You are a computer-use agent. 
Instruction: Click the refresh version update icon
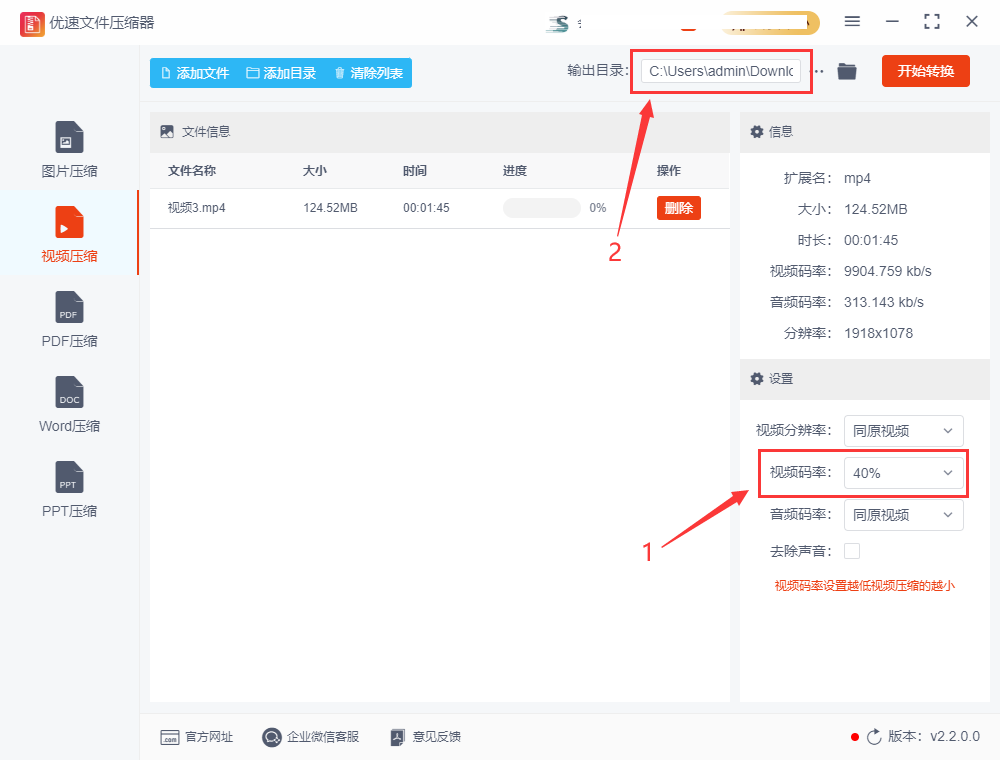tap(874, 737)
